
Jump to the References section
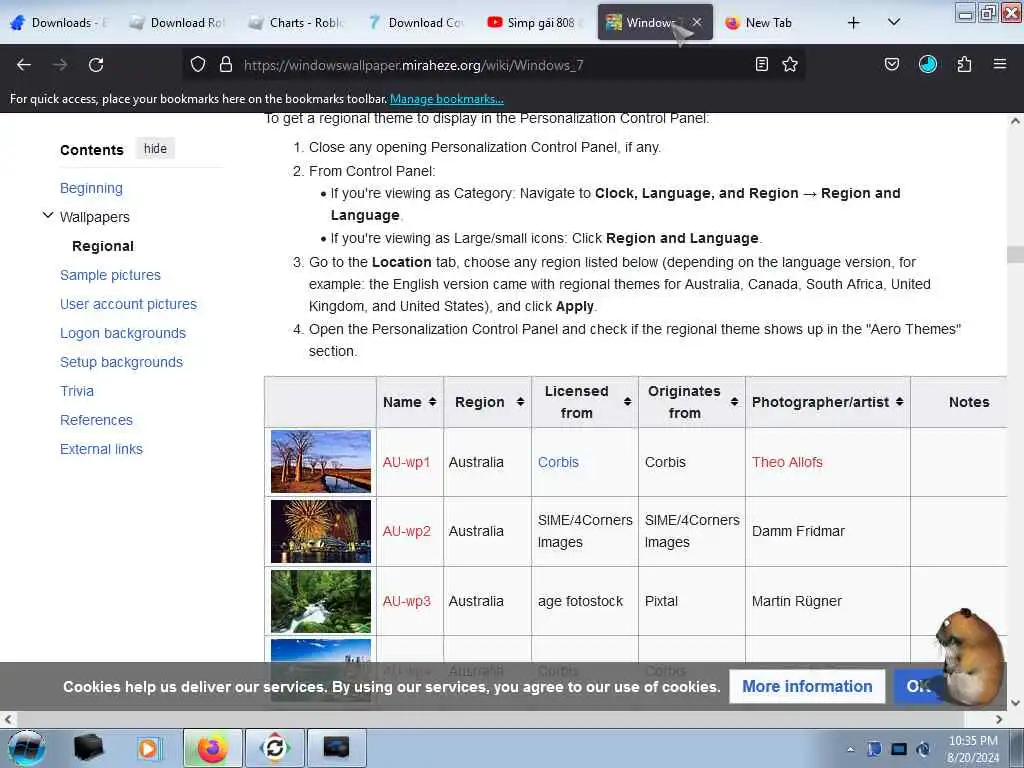(97, 420)
